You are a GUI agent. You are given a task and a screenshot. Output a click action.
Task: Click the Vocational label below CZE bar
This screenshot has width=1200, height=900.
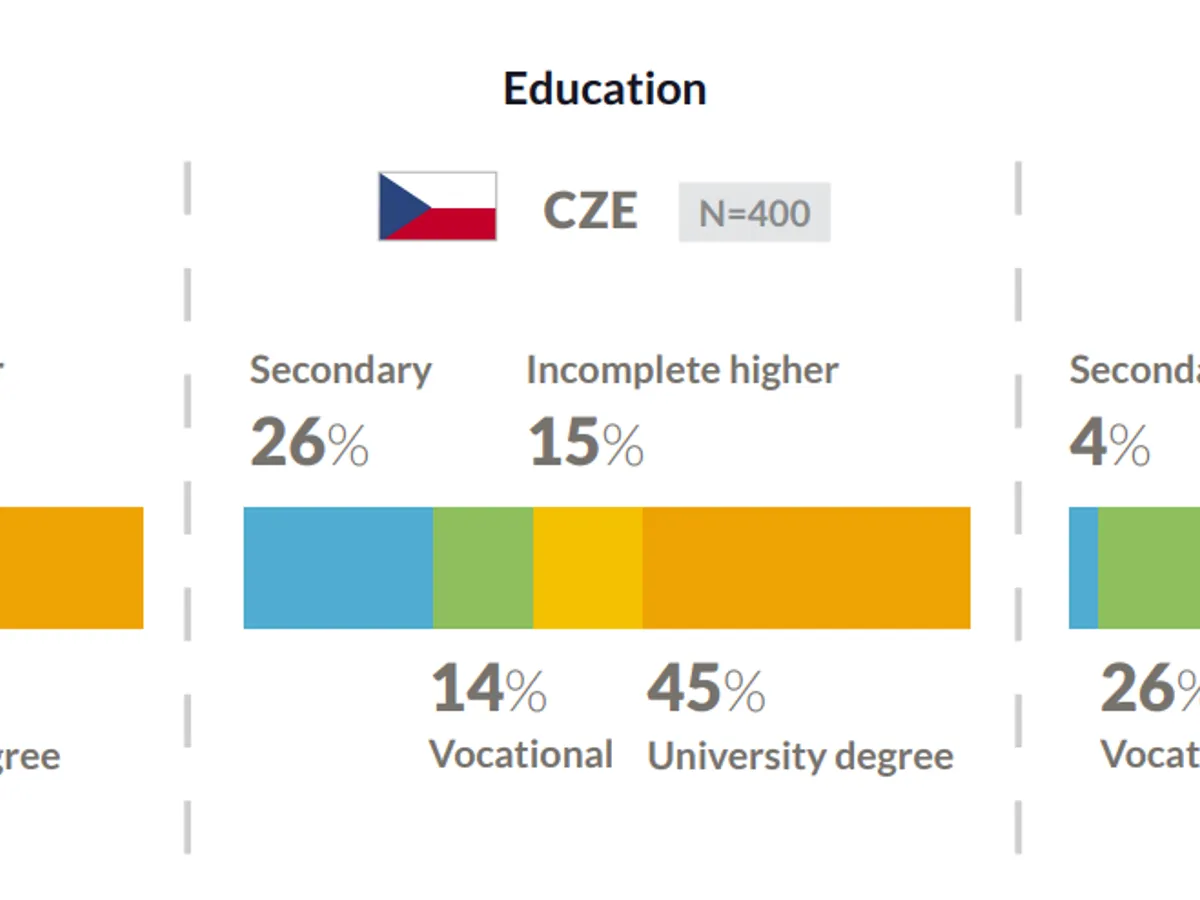521,754
